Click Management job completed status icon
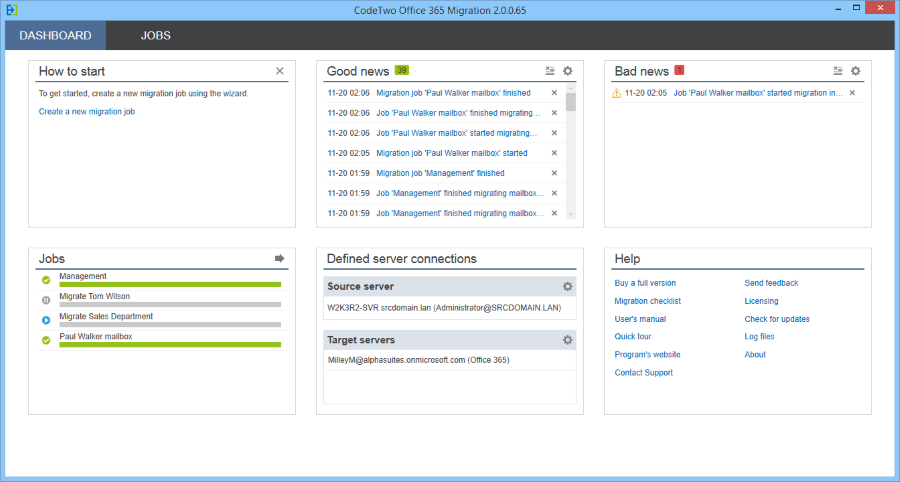The image size is (900, 482). pos(46,280)
